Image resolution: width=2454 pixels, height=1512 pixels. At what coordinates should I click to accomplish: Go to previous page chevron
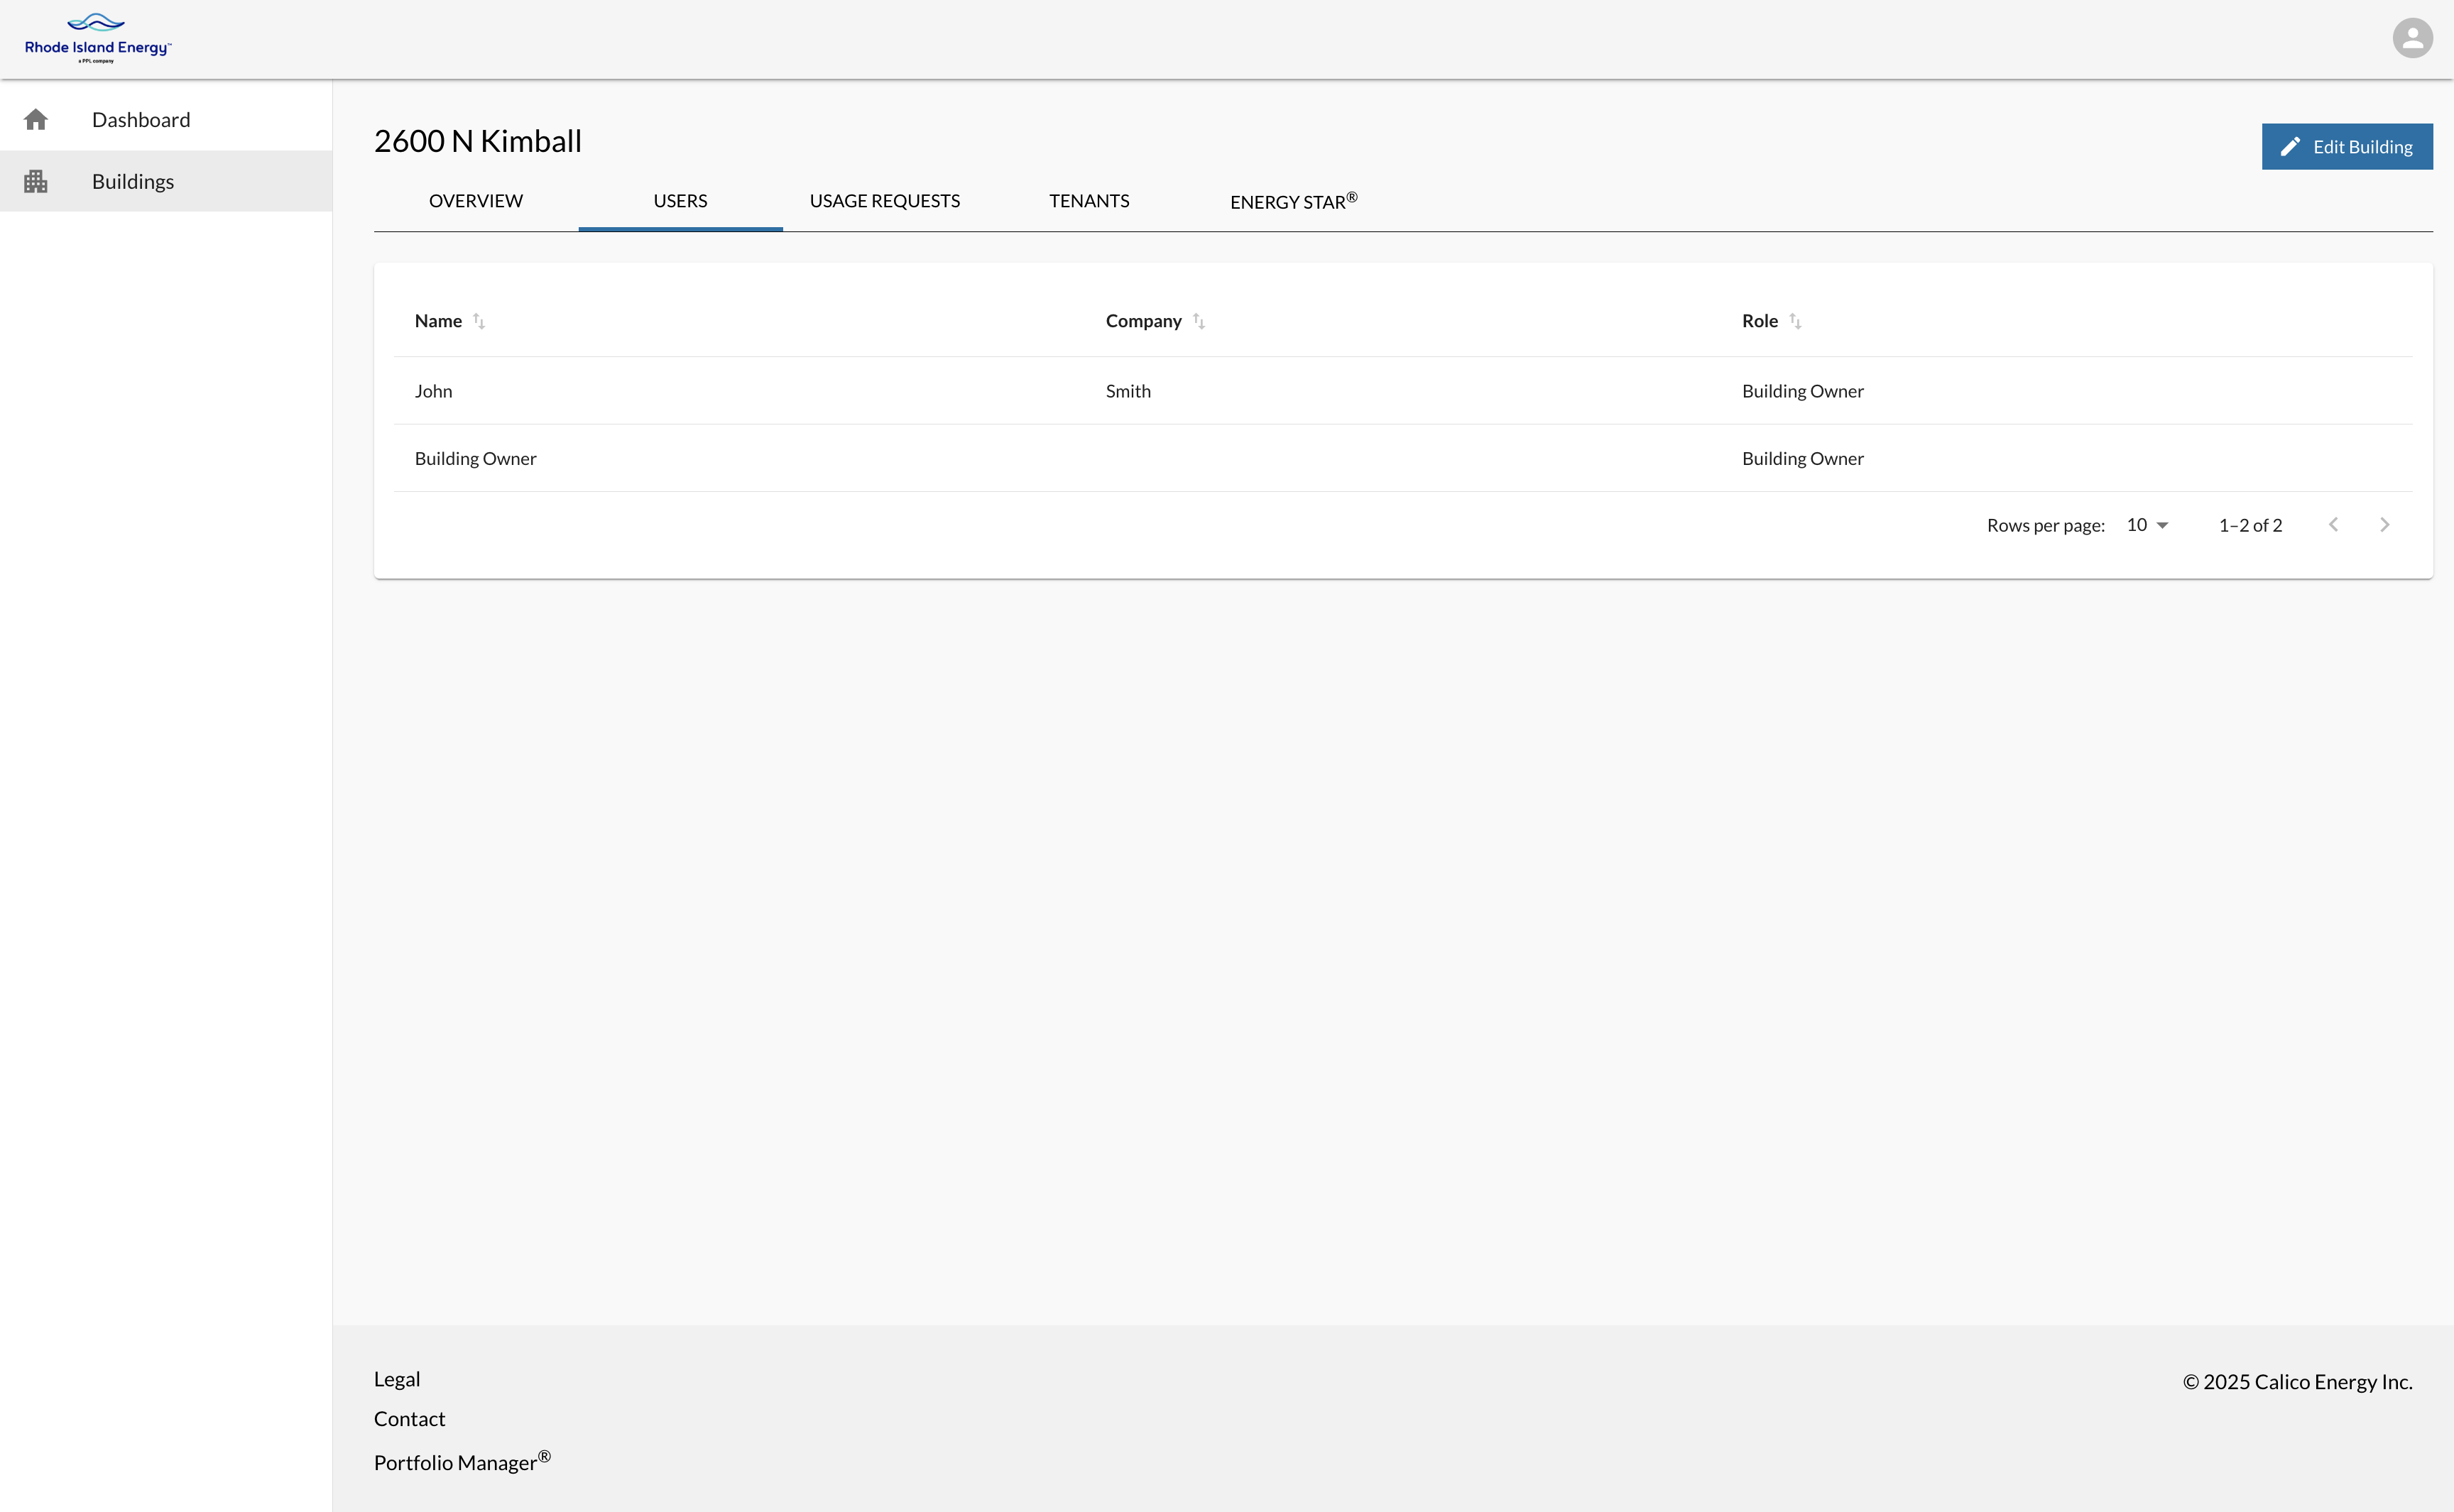click(x=2333, y=525)
